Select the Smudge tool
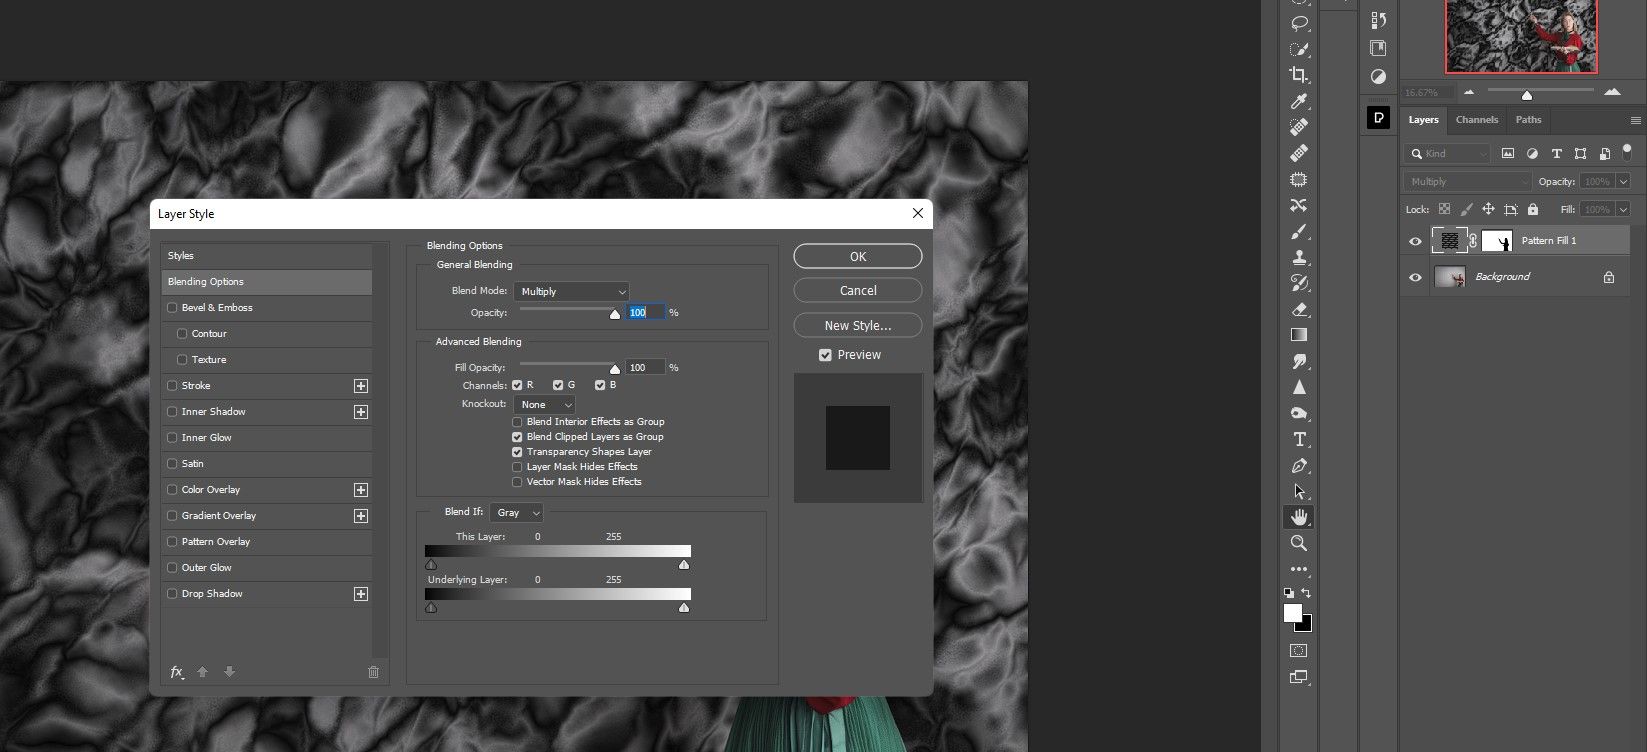 point(1299,361)
